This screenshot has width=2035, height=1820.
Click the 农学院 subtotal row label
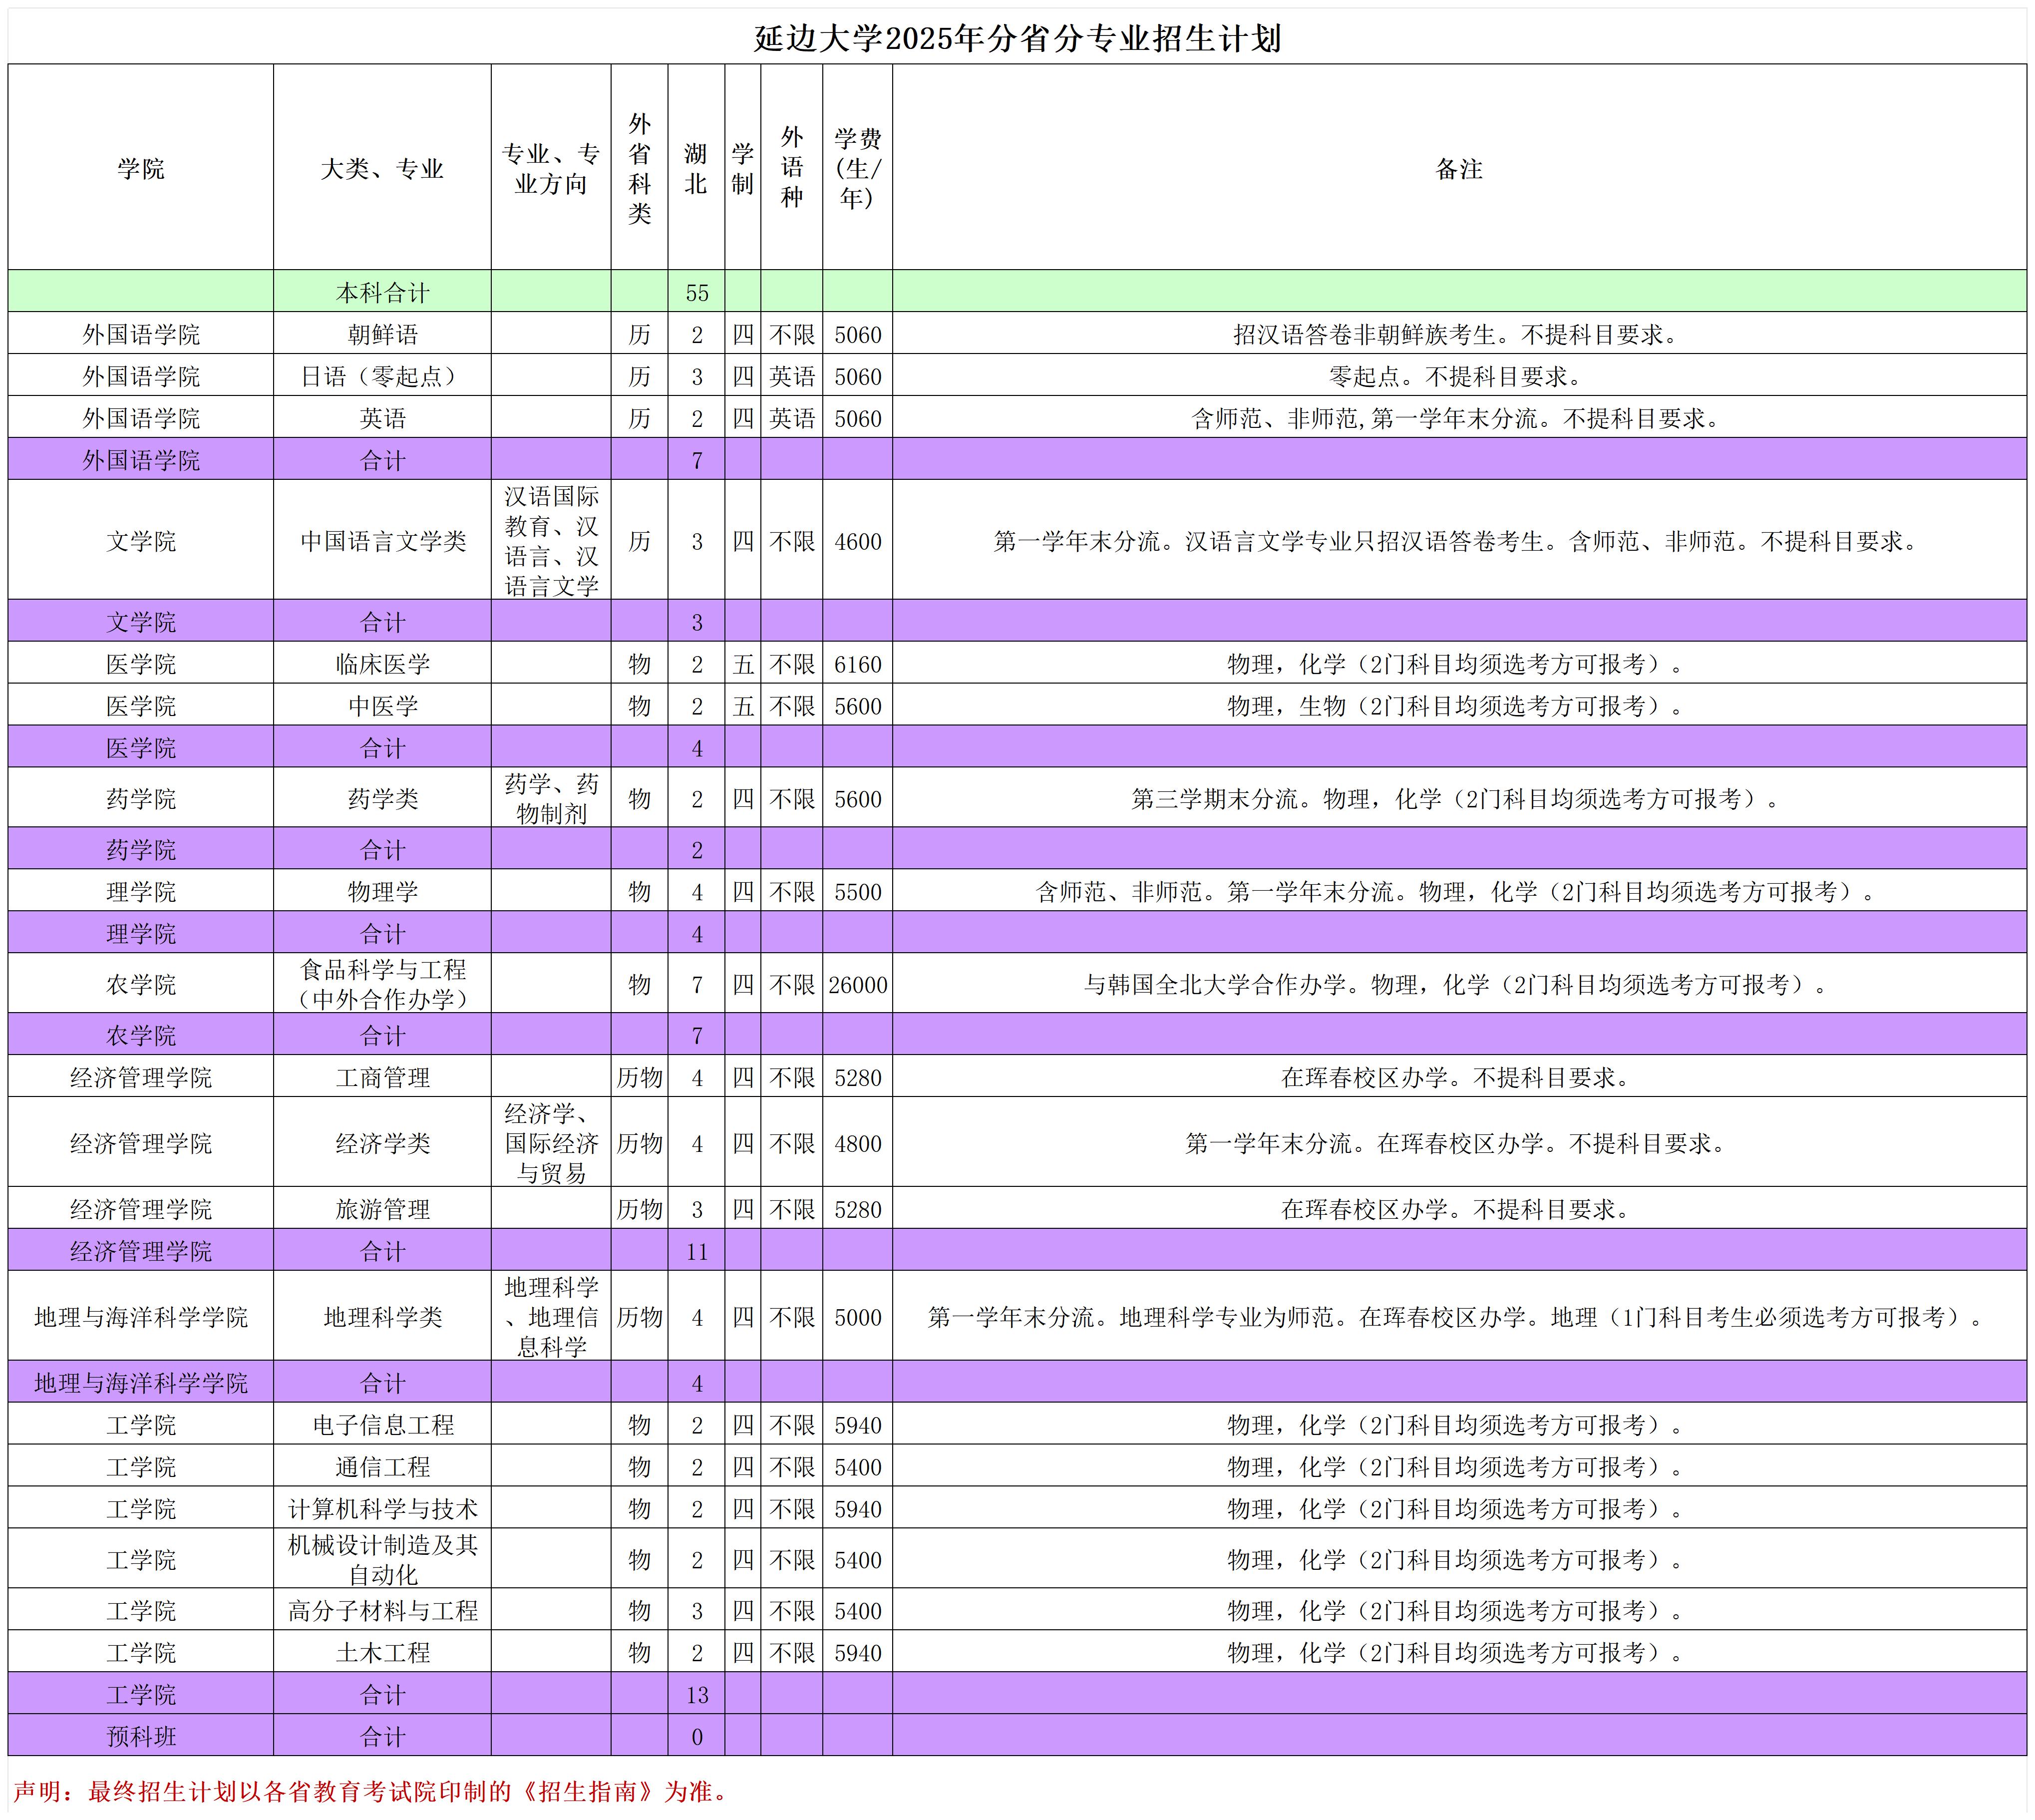[x=141, y=1035]
